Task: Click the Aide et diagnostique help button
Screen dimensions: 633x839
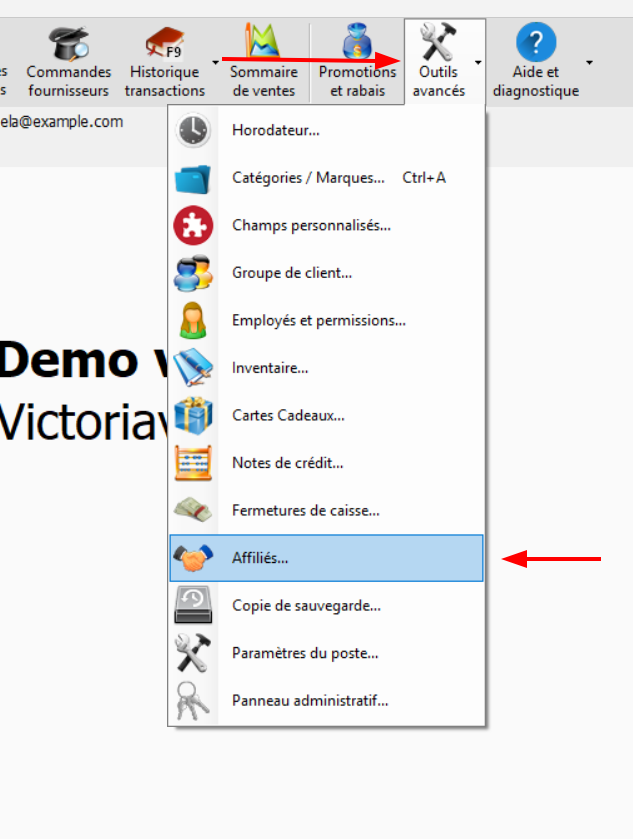Action: pyautogui.click(x=536, y=62)
